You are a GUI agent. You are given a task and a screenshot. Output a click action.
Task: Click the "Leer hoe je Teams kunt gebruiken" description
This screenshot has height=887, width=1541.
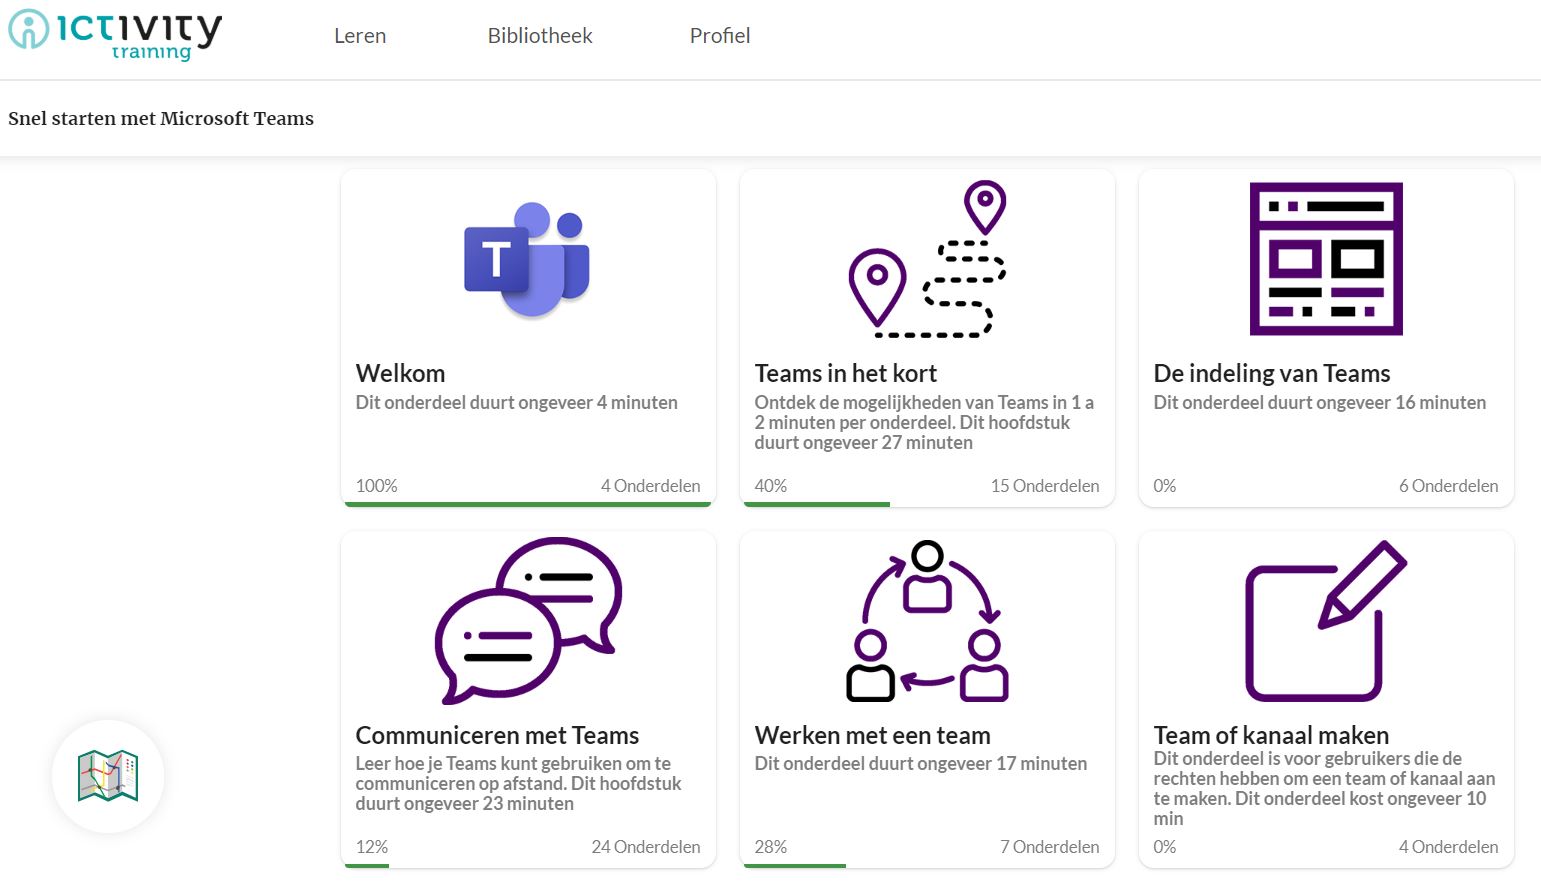518,783
